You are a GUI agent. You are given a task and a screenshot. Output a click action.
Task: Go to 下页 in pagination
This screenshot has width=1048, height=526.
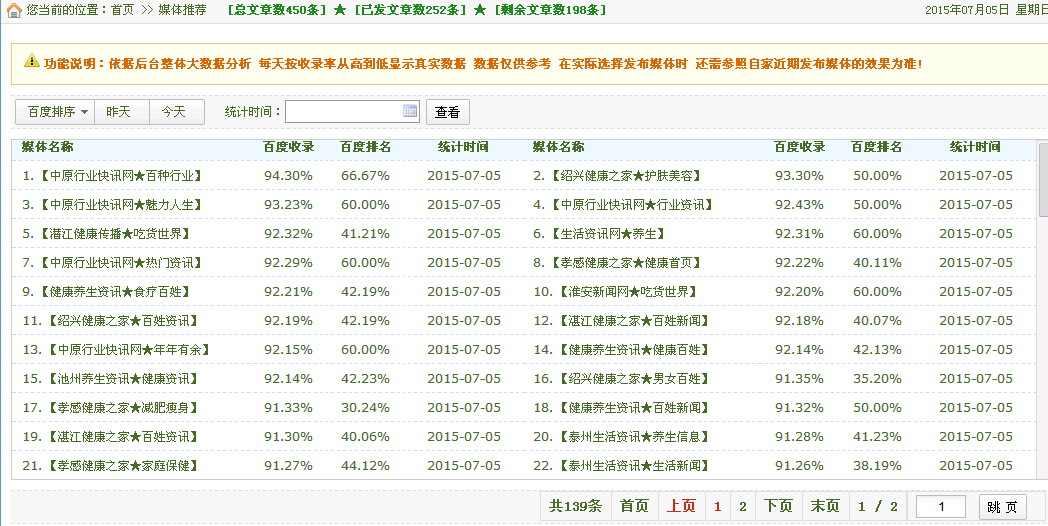pyautogui.click(x=778, y=506)
